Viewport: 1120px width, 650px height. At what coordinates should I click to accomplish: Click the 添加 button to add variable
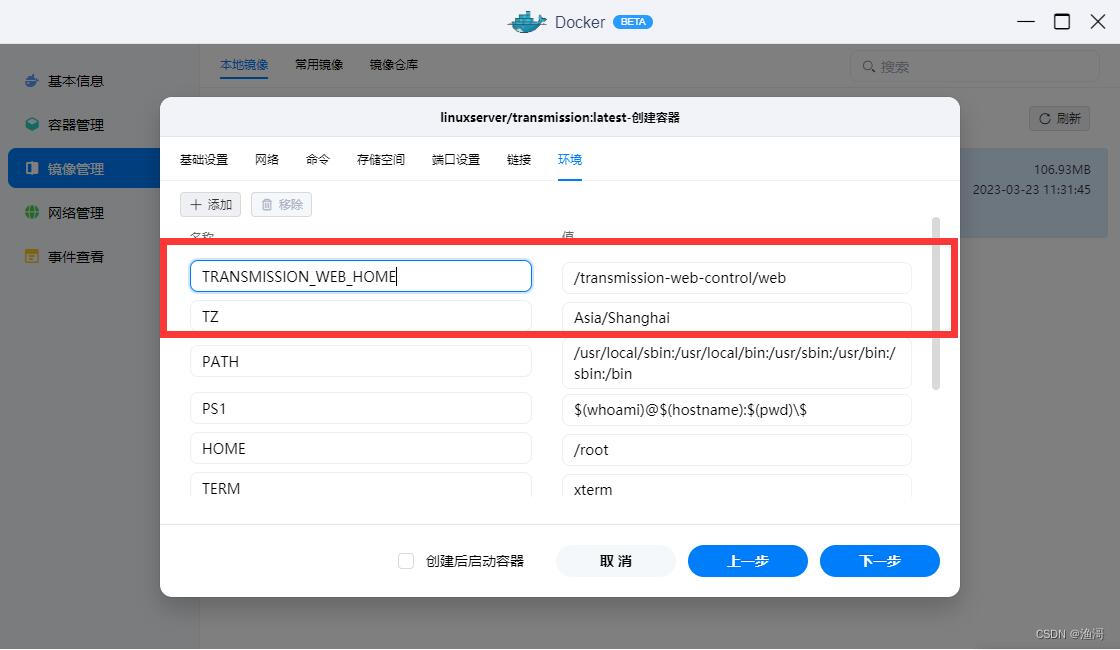pyautogui.click(x=211, y=205)
